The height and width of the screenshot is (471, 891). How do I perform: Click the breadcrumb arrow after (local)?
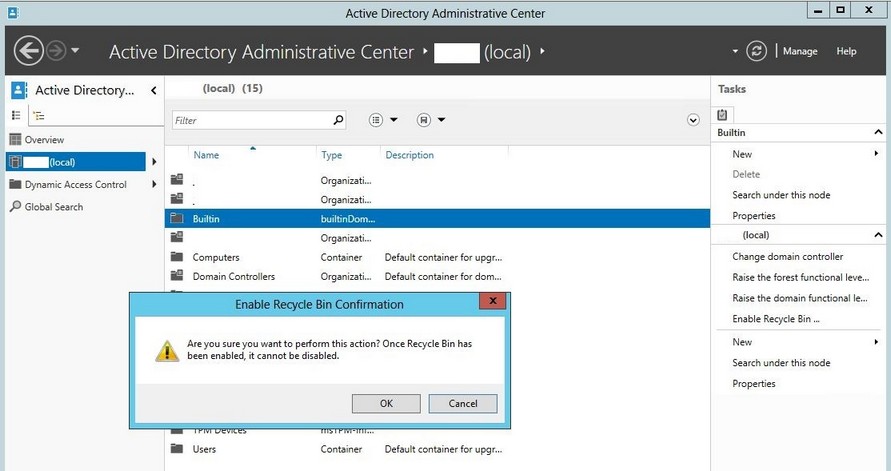click(542, 51)
